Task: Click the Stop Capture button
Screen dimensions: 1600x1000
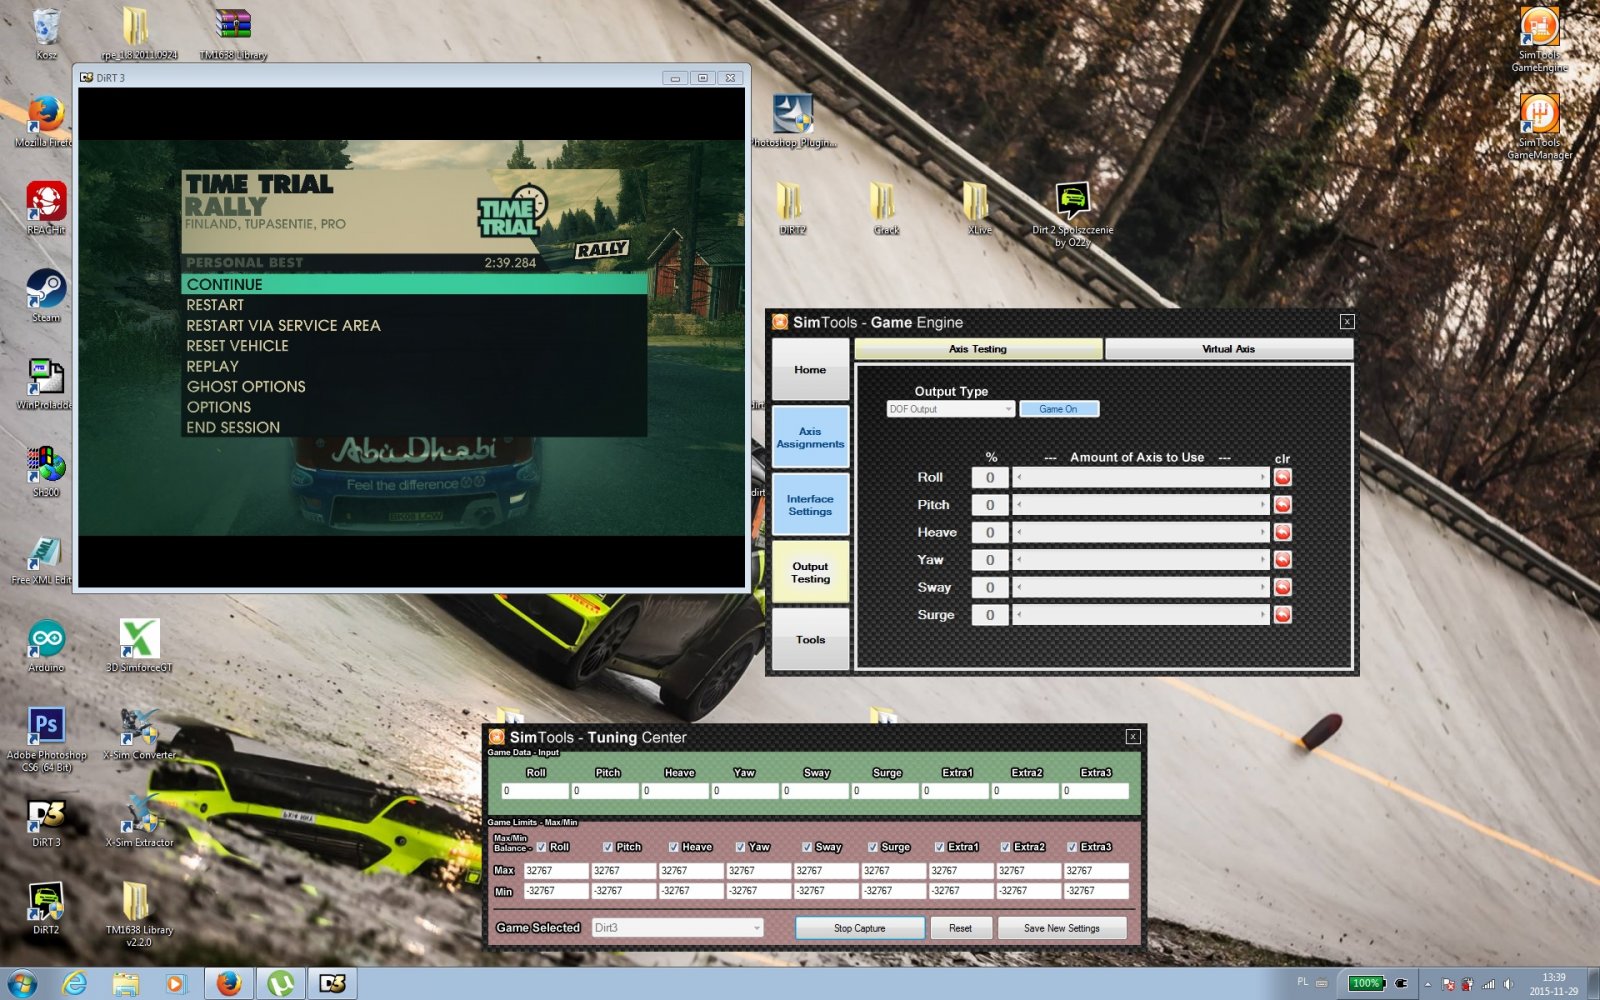Action: click(x=860, y=928)
